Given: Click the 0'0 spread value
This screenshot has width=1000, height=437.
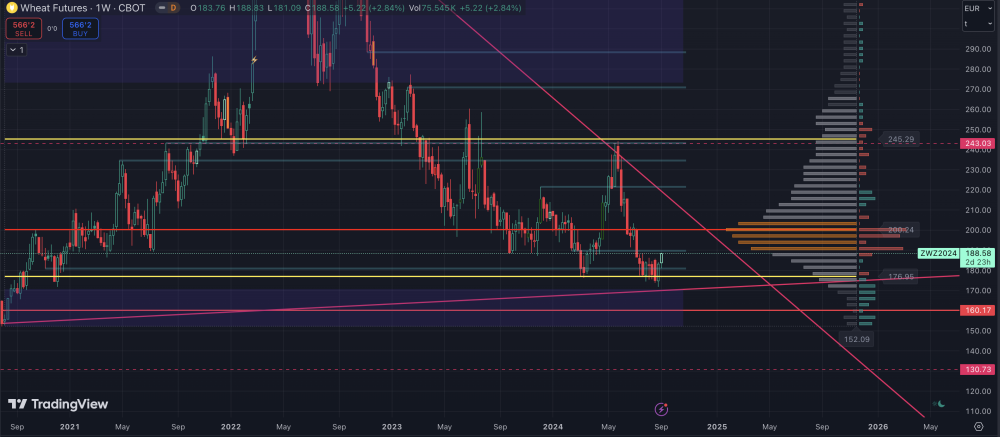Looking at the screenshot, I should [52, 29].
